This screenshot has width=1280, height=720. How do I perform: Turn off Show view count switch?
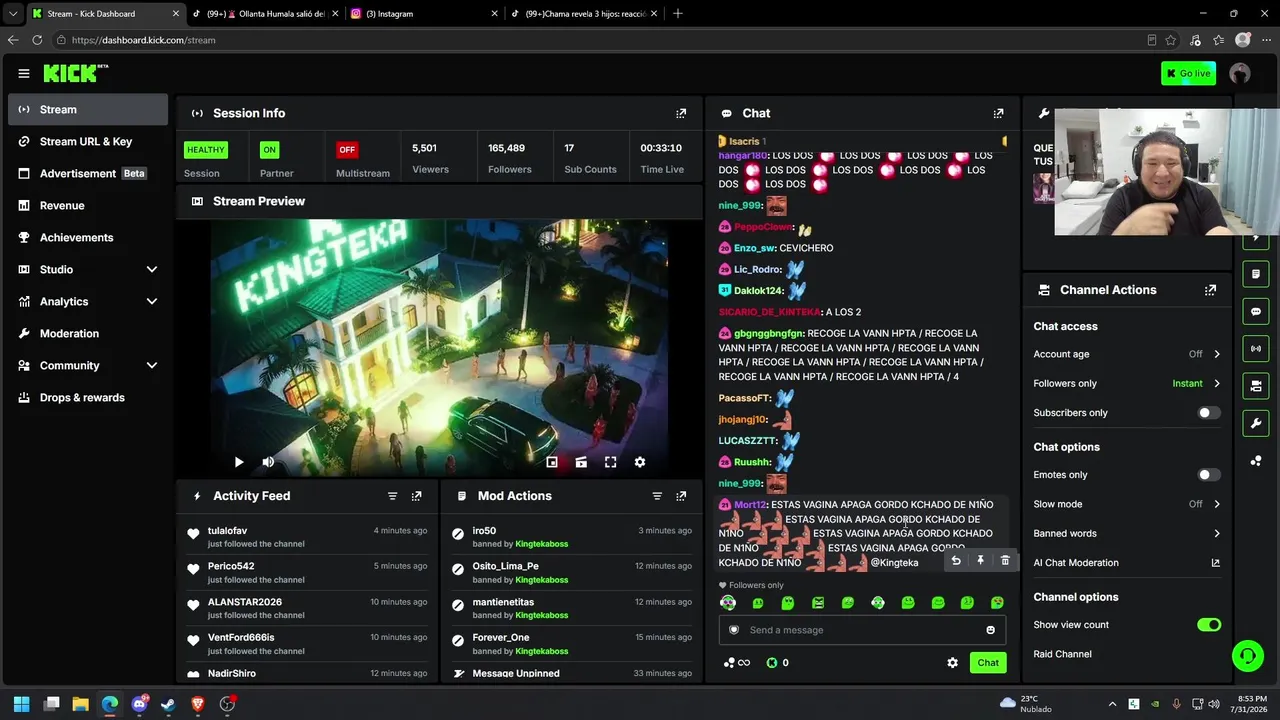(1209, 625)
